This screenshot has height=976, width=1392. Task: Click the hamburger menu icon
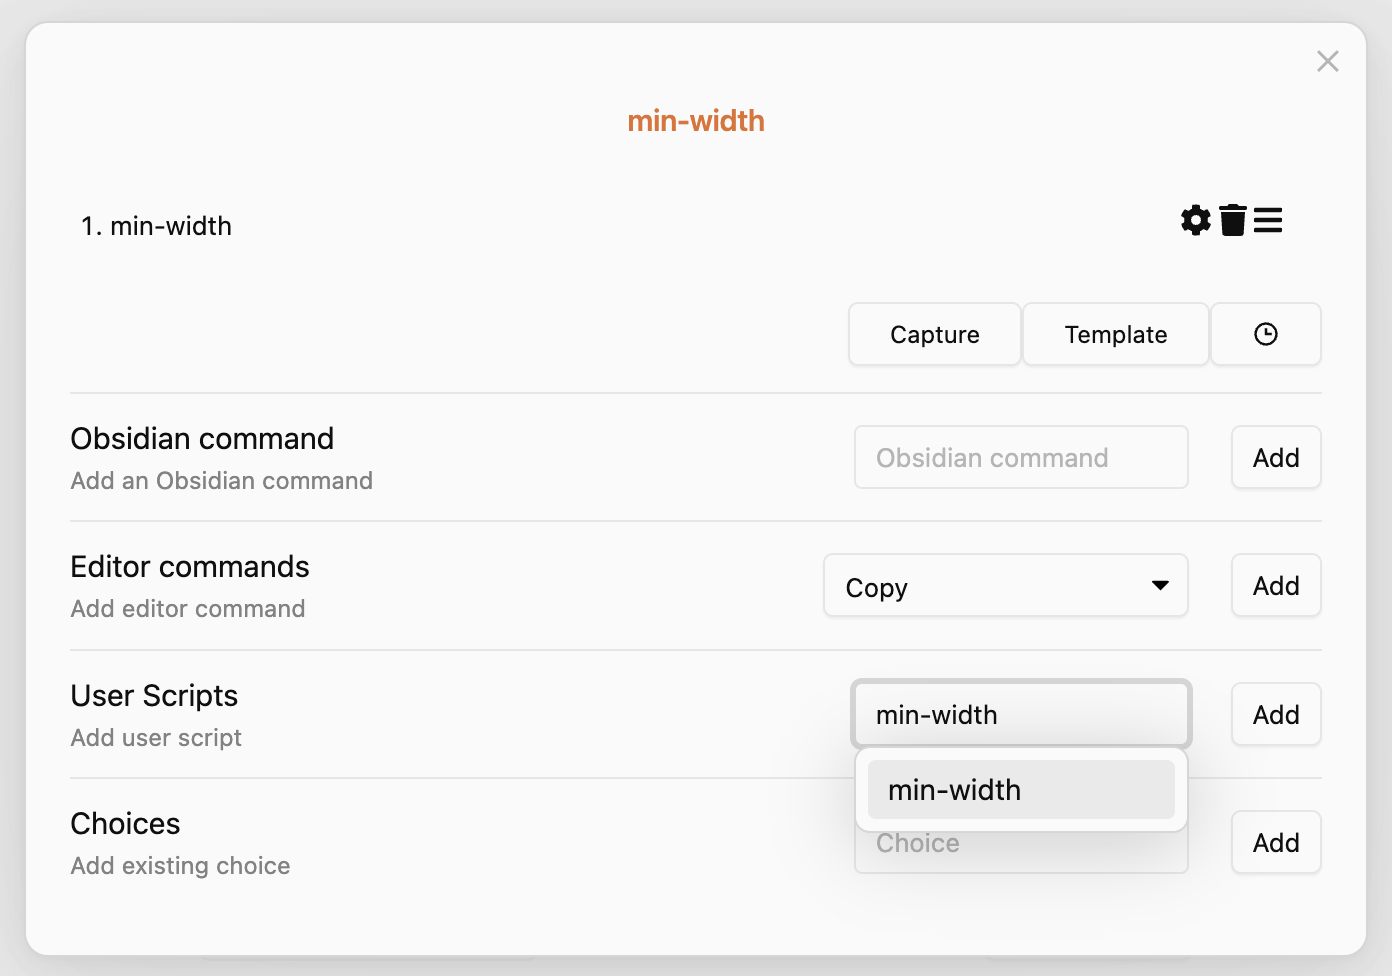click(1267, 220)
